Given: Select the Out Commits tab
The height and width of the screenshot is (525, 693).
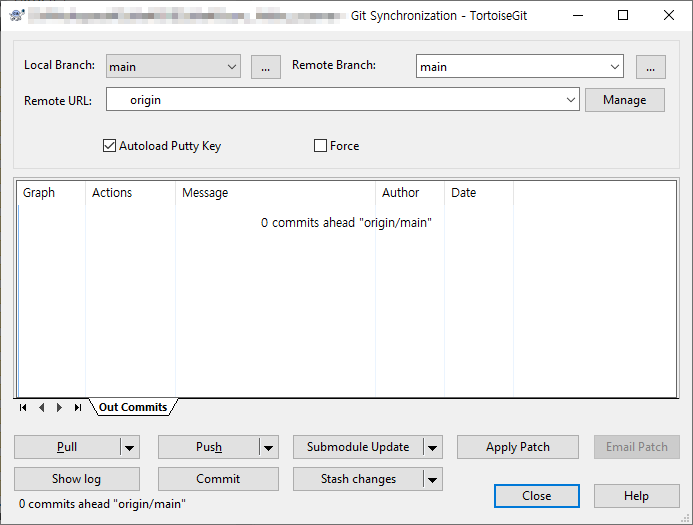Looking at the screenshot, I should (133, 407).
